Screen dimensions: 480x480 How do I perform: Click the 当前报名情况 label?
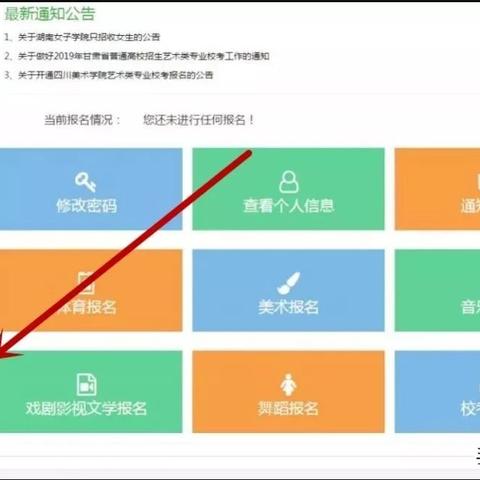(82, 120)
